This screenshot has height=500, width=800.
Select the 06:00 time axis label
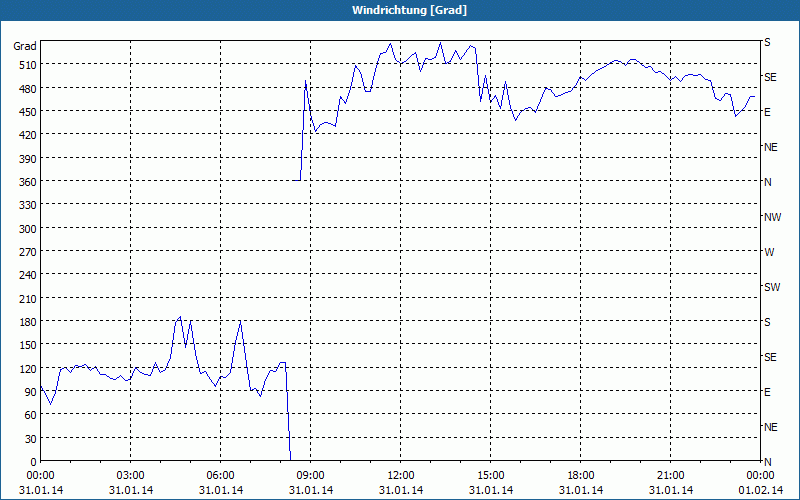(220, 476)
